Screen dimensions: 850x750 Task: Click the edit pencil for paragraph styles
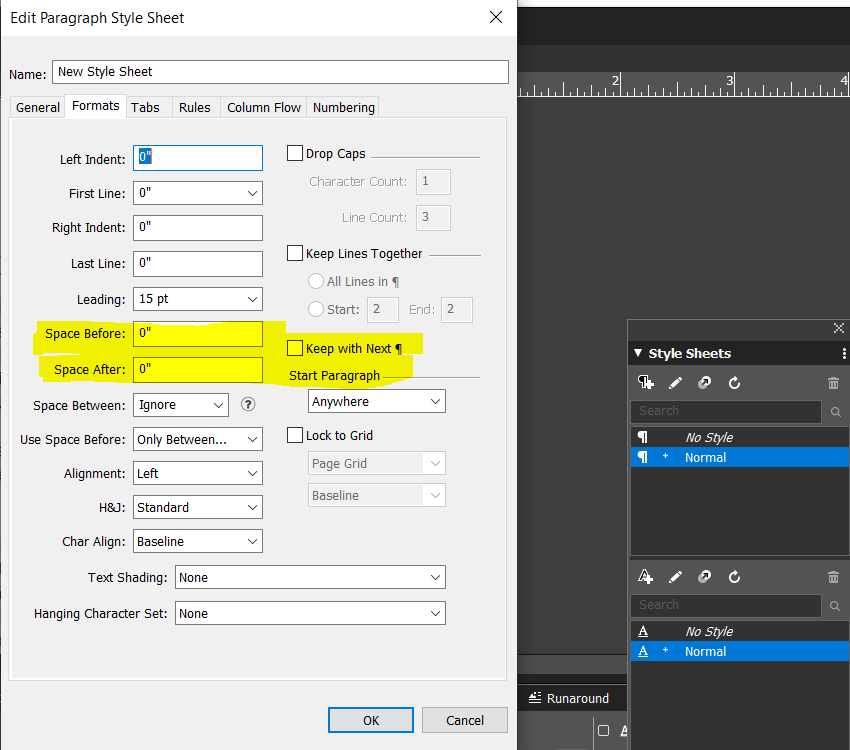tap(675, 382)
